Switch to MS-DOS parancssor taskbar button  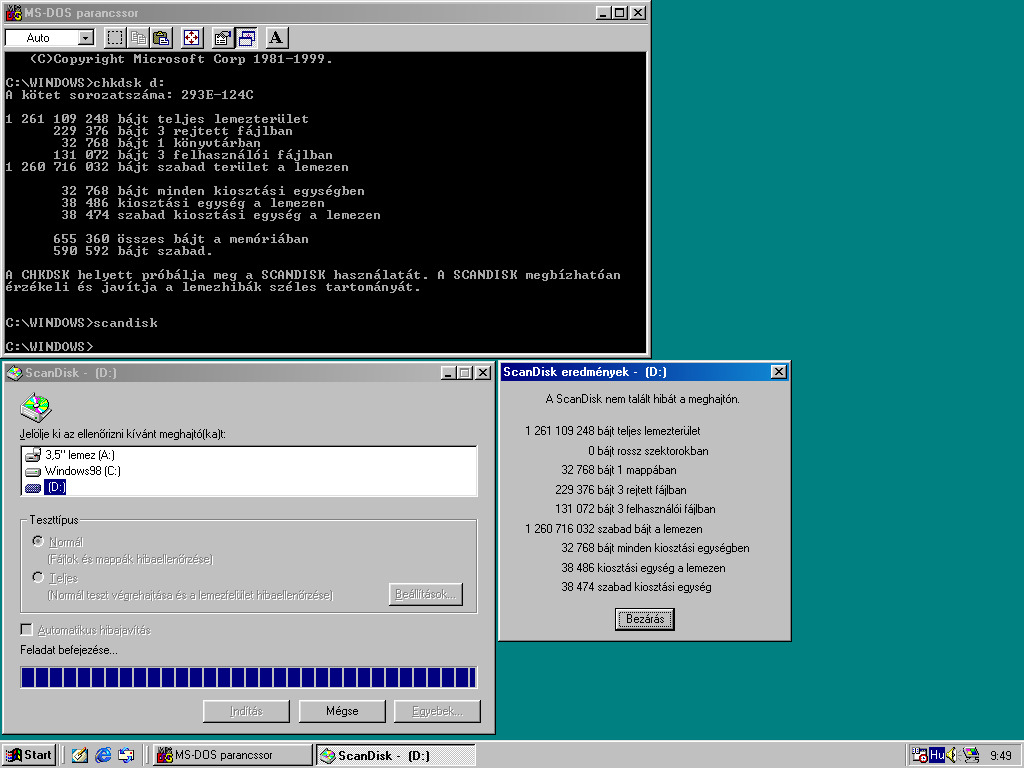pyautogui.click(x=233, y=755)
